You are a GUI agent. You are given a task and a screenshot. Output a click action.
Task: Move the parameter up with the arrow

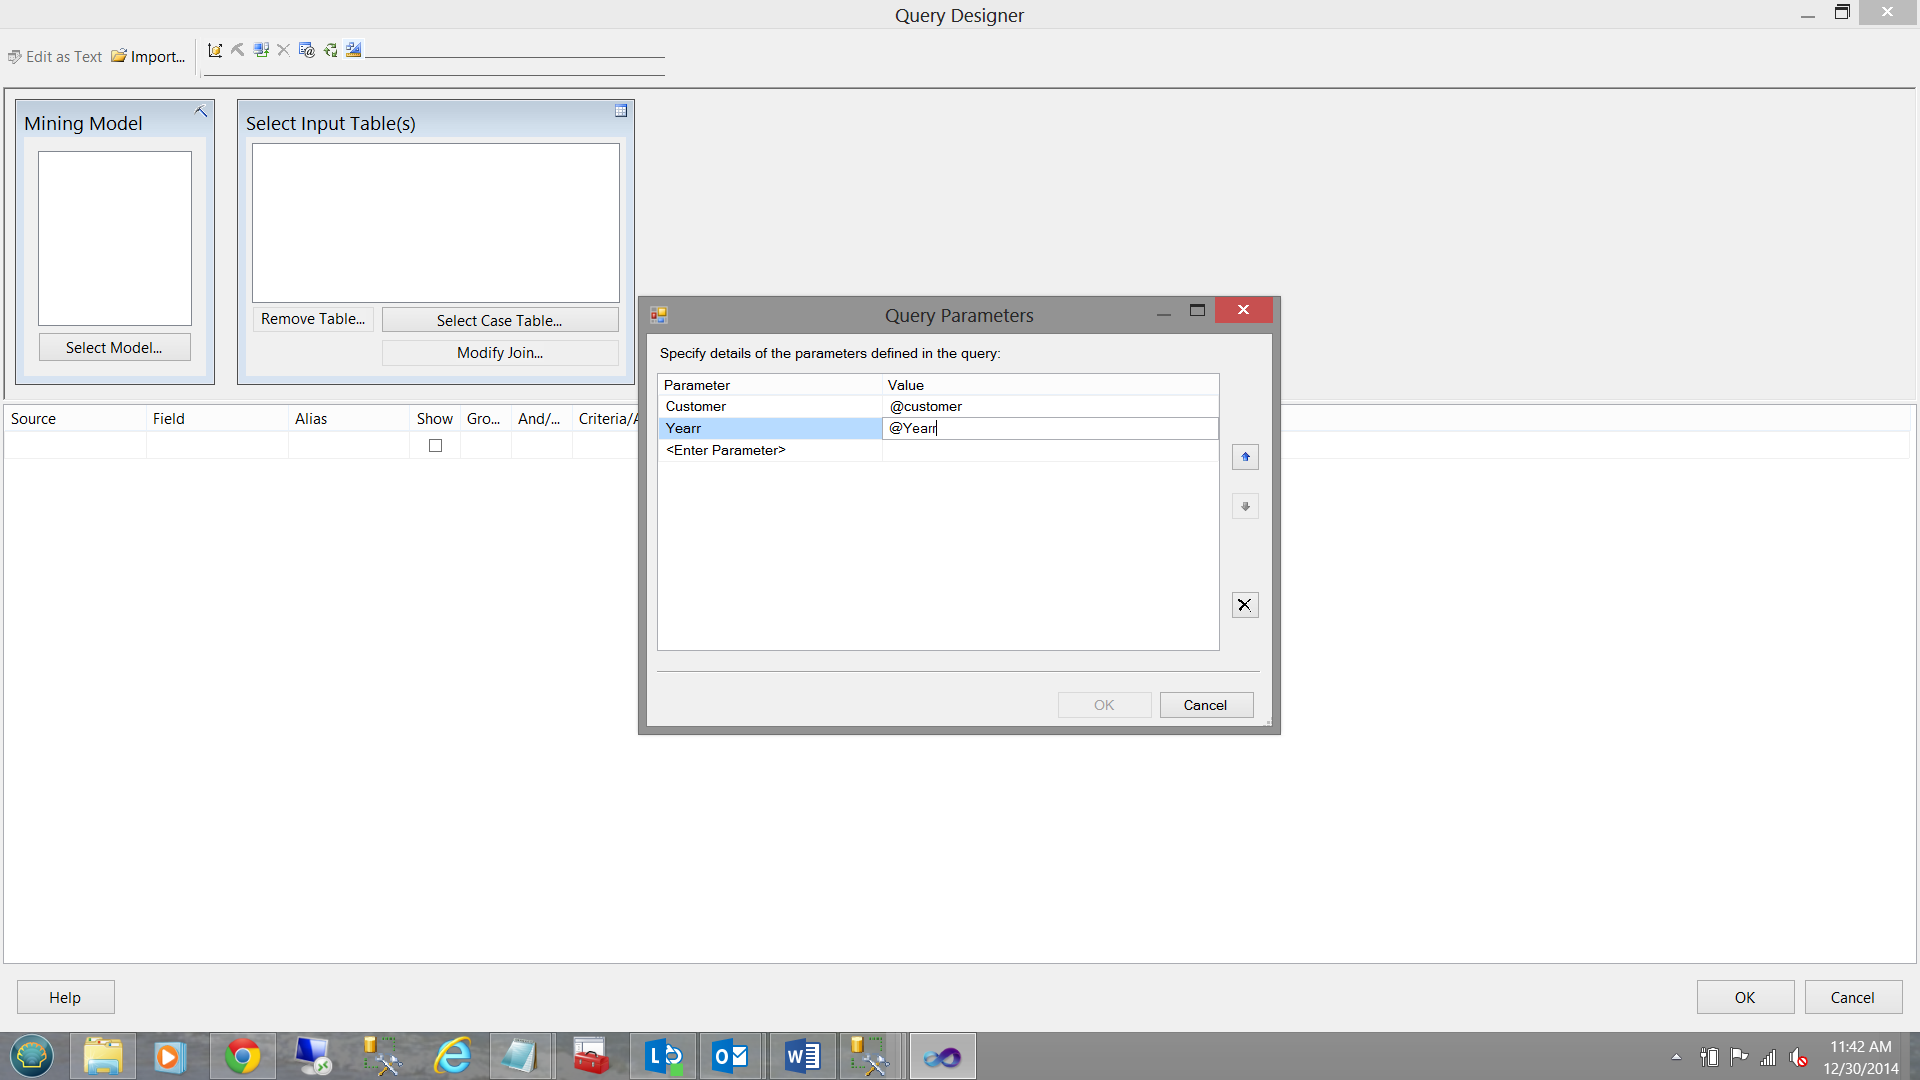click(1245, 457)
